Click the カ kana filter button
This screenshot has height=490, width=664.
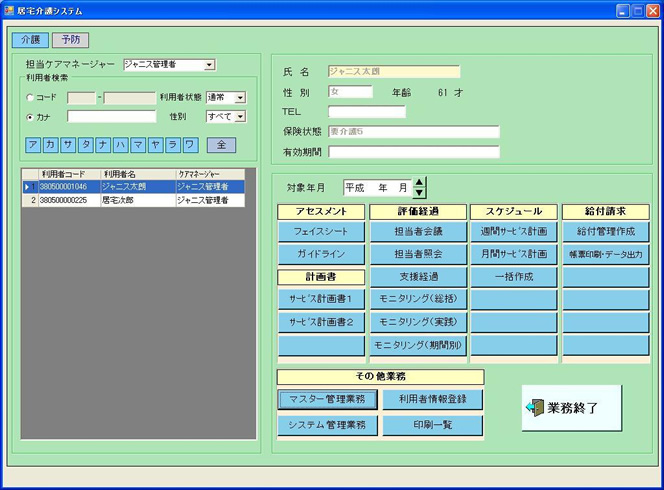(x=52, y=145)
